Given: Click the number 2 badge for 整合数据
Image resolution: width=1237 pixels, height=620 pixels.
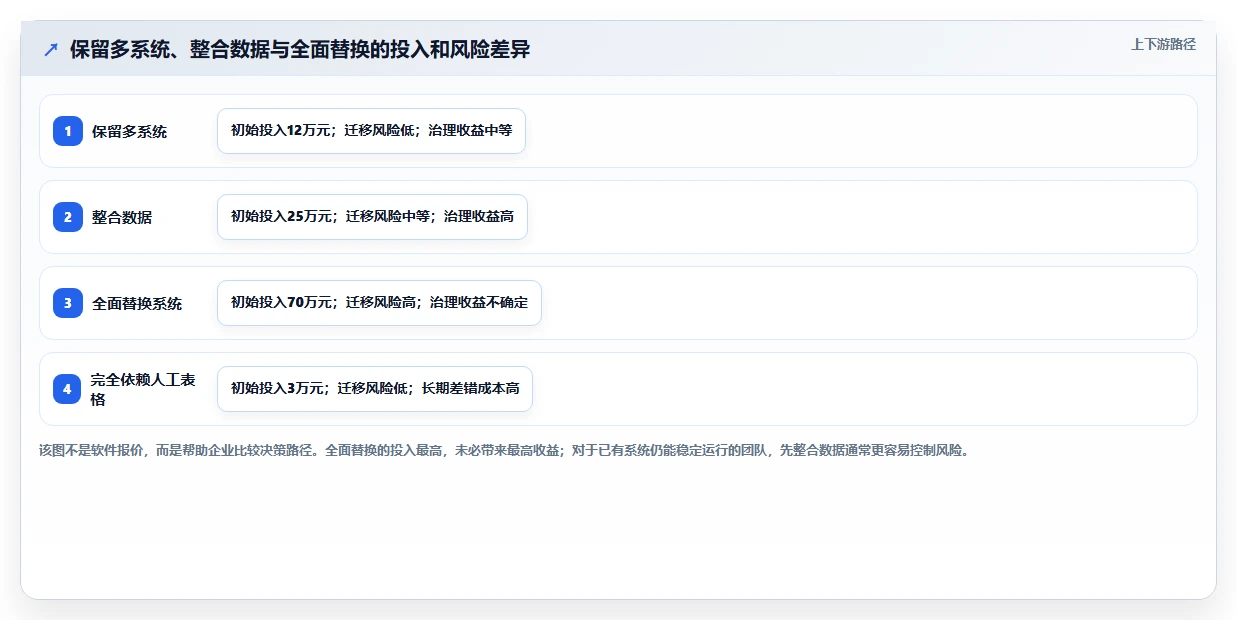Looking at the screenshot, I should click(68, 217).
